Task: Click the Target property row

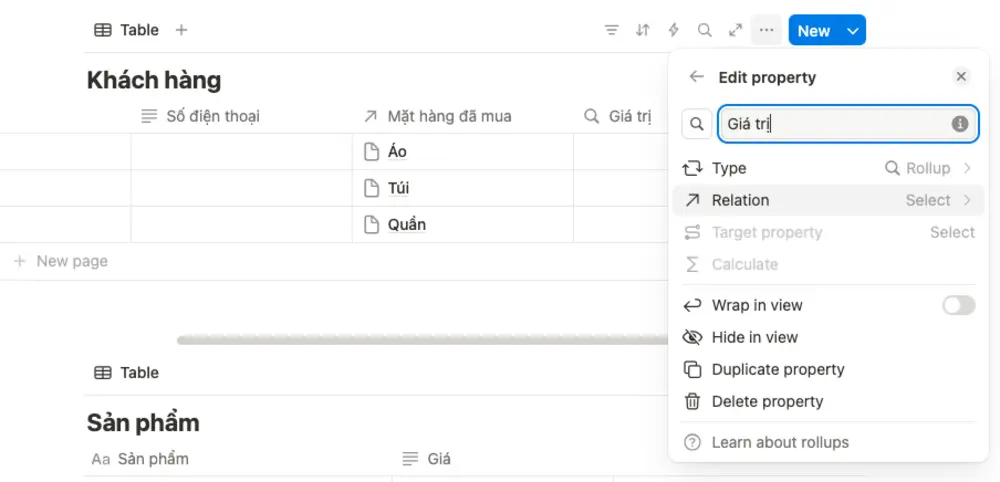Action: pyautogui.click(x=828, y=232)
